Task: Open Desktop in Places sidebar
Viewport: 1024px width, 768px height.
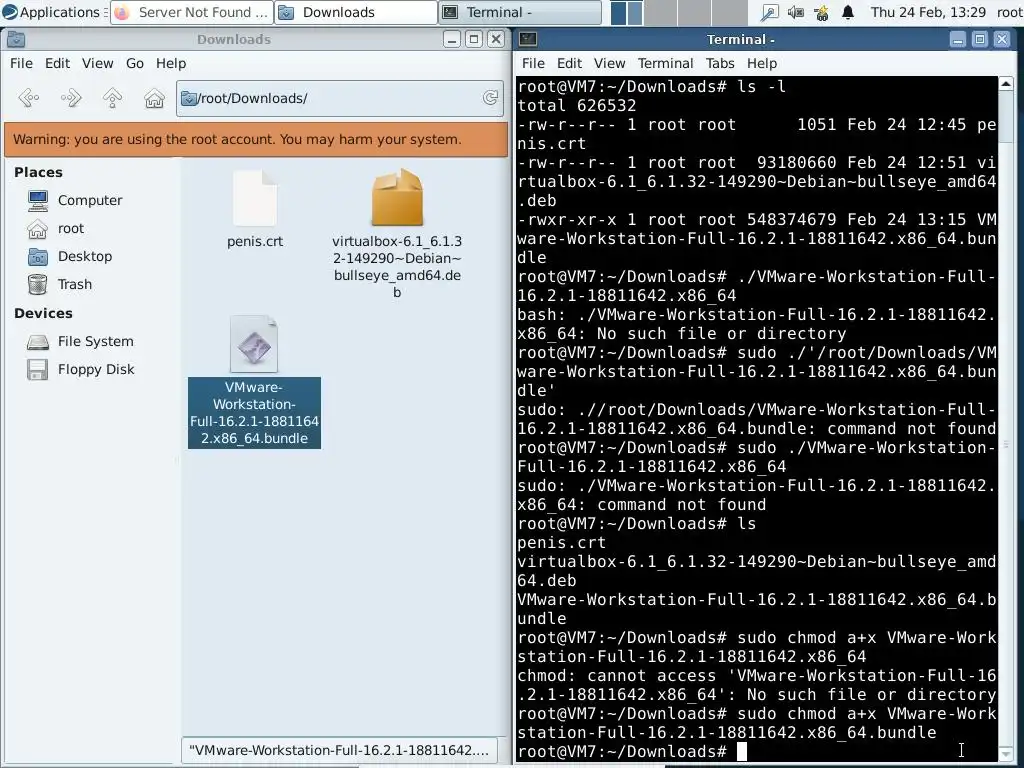Action: (71, 257)
